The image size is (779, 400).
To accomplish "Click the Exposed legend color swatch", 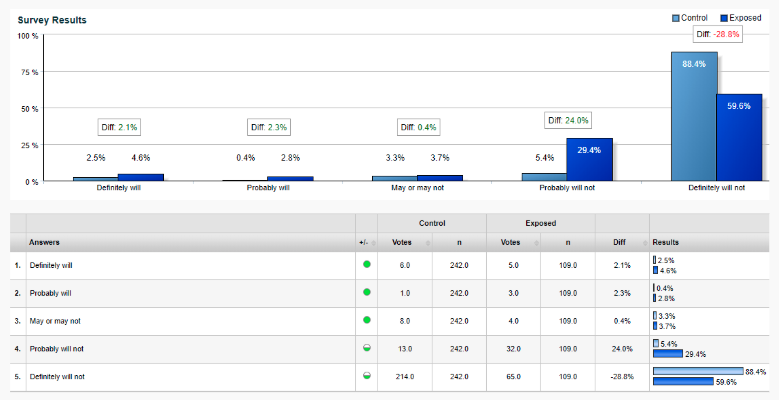I will click(725, 18).
